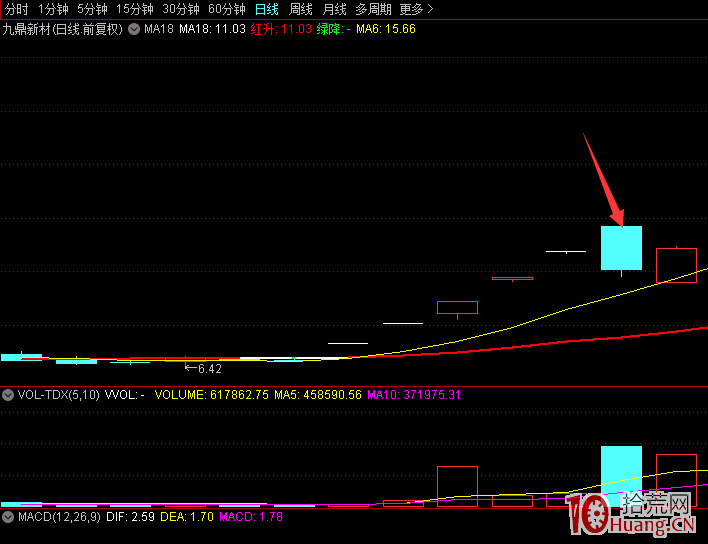Click the 绿降 indicator label

click(x=334, y=29)
